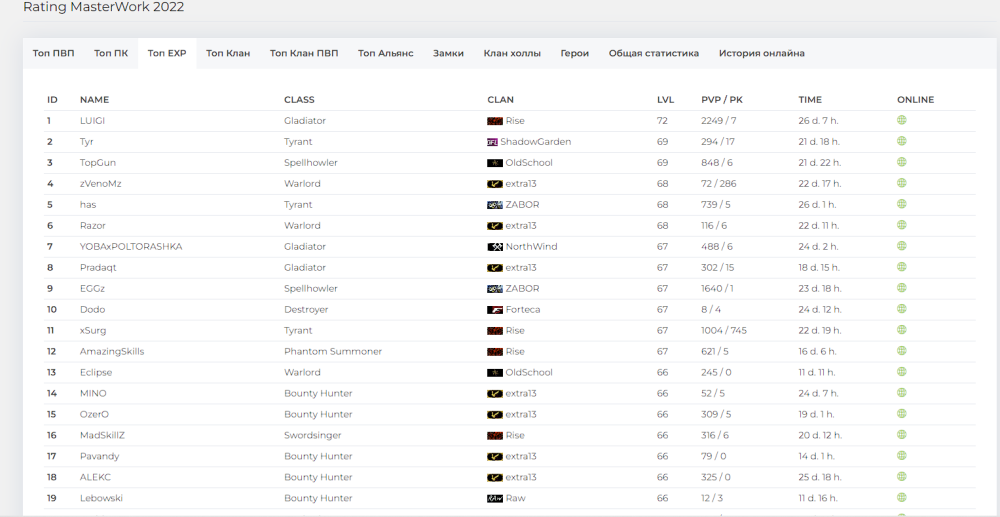This screenshot has height=517, width=1000.
Task: Click the player name YOBAxPOLTORASHKA
Action: click(131, 247)
